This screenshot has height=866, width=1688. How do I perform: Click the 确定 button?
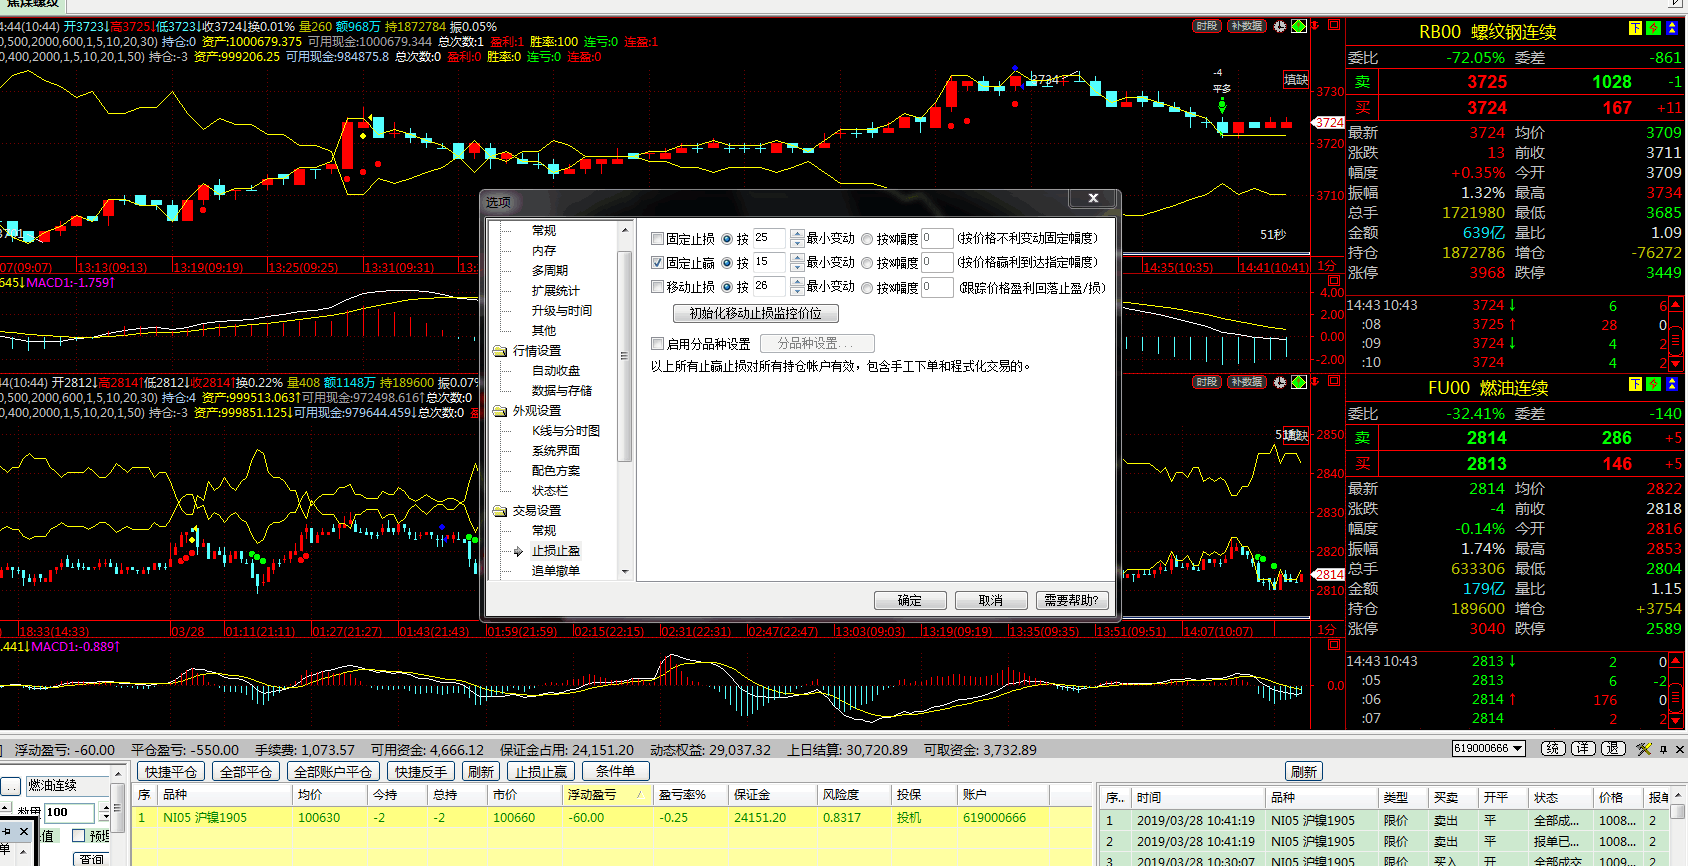coord(910,600)
